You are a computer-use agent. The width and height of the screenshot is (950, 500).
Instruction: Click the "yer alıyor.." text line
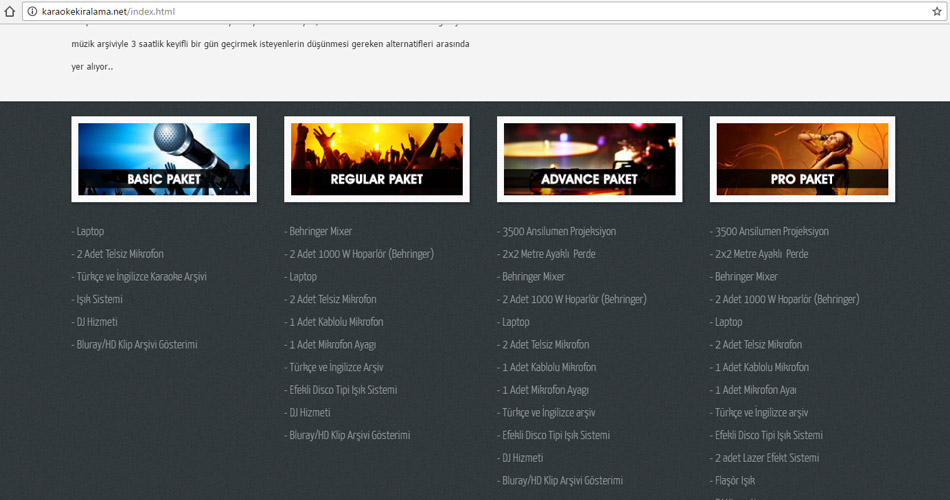point(92,67)
